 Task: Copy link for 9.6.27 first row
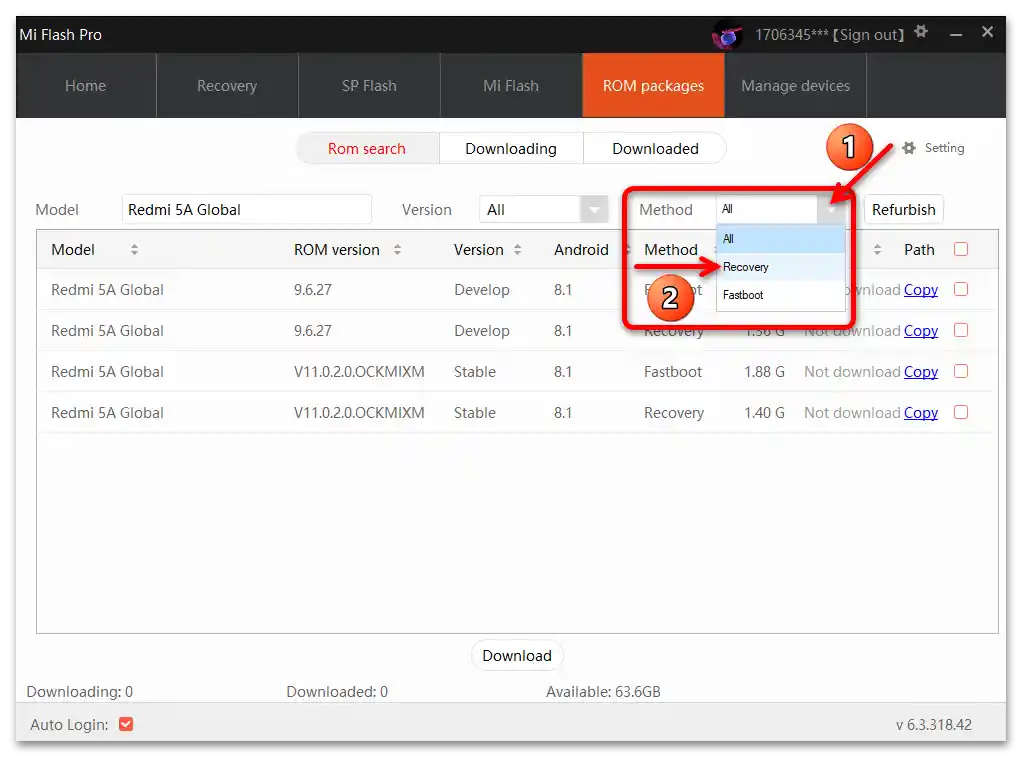pyautogui.click(x=920, y=289)
